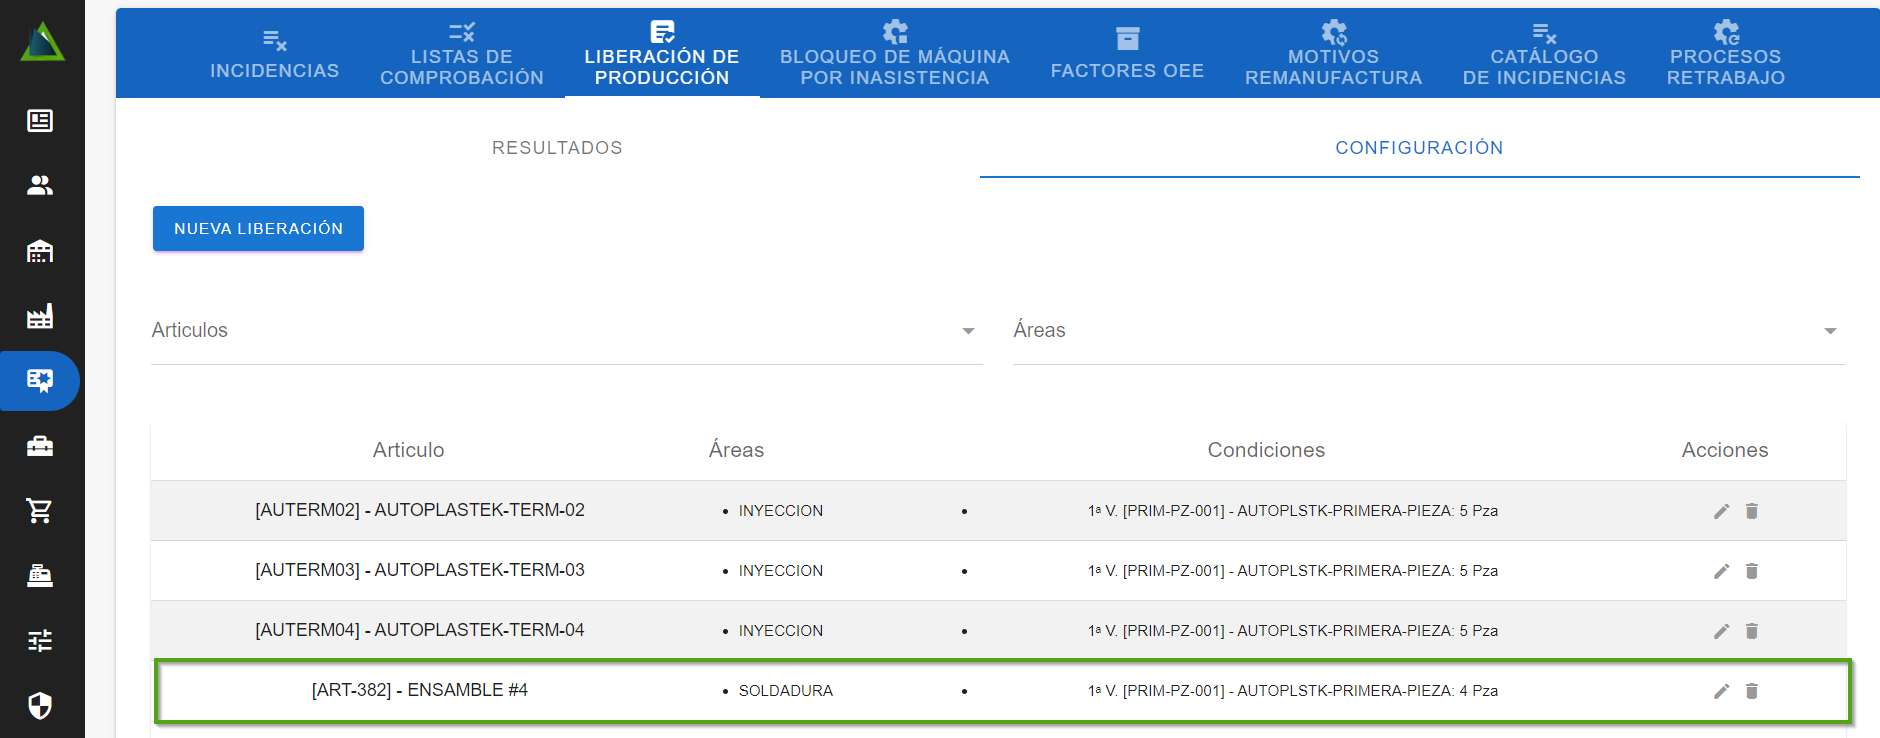Image resolution: width=1880 pixels, height=738 pixels.
Task: Open the shopping cart icon in sidebar
Action: (40, 510)
